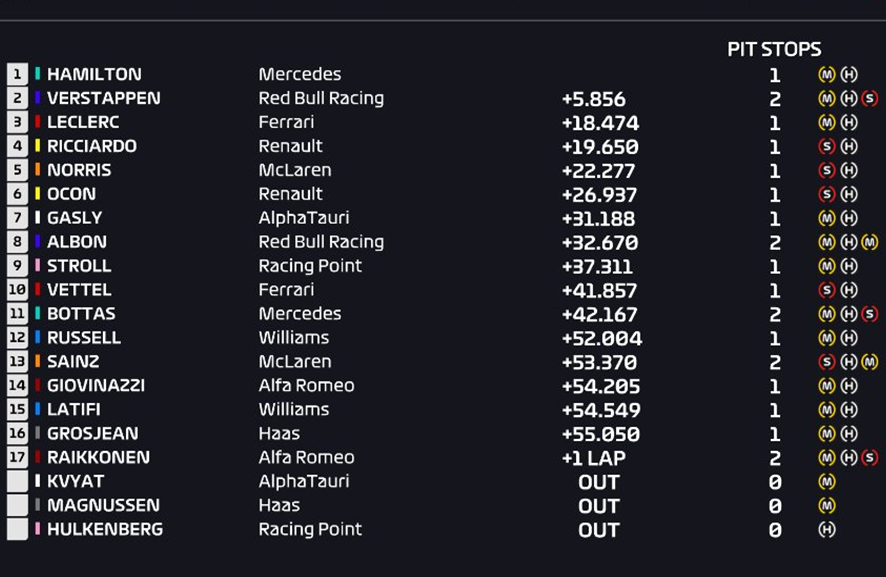Viewport: 886px width, 577px height.
Task: Click the position 1 box
Action: point(18,74)
